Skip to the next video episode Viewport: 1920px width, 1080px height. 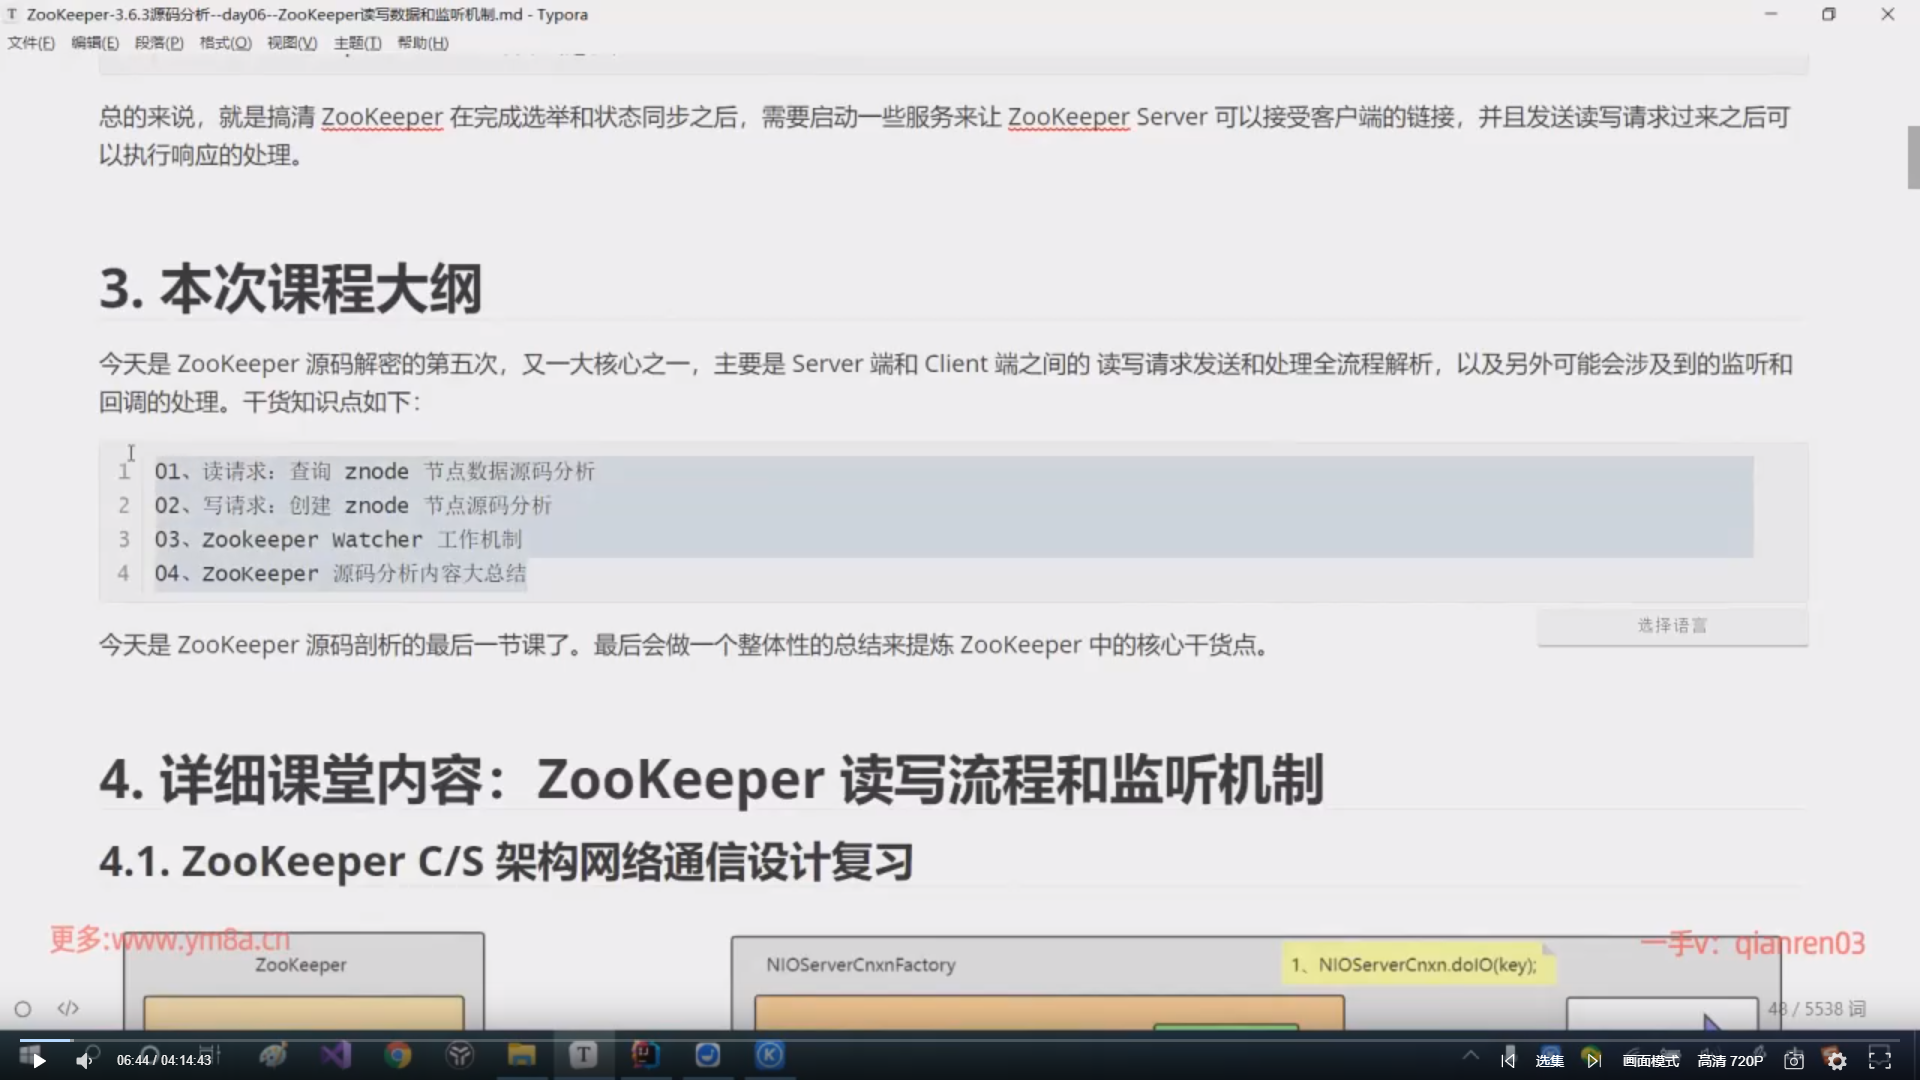1593,1061
